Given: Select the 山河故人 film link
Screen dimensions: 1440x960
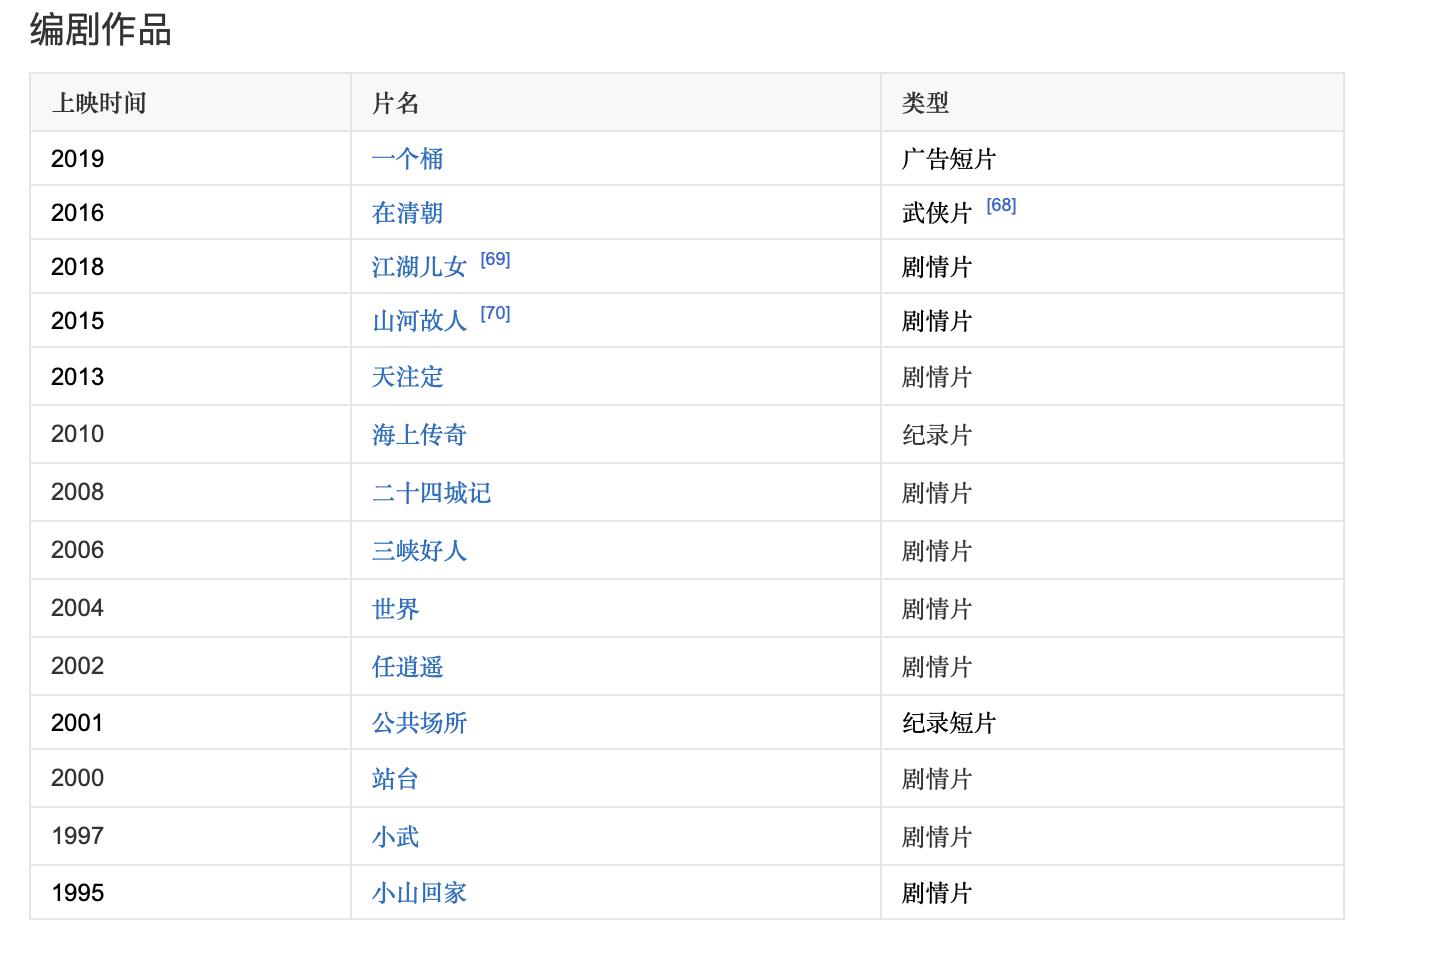Looking at the screenshot, I should tap(419, 321).
